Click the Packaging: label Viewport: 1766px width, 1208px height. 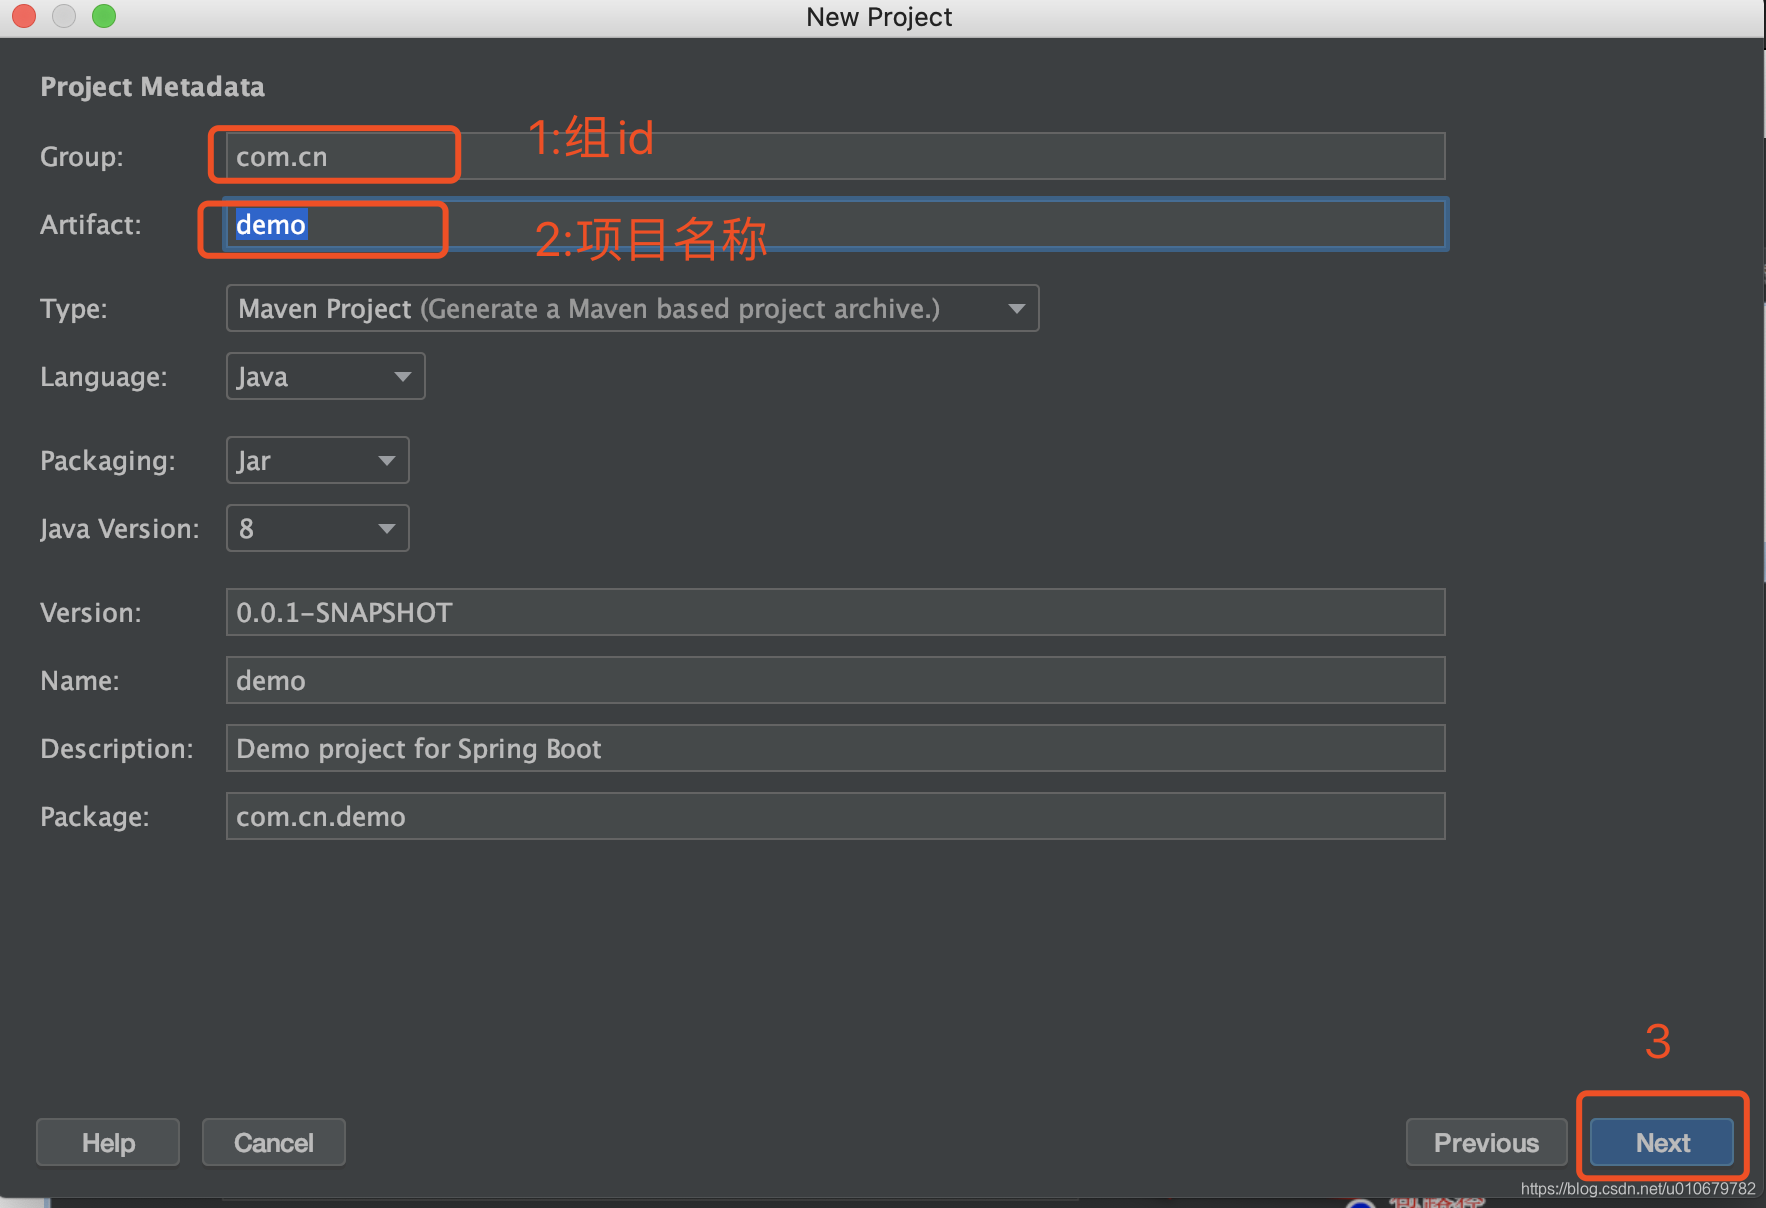108,461
